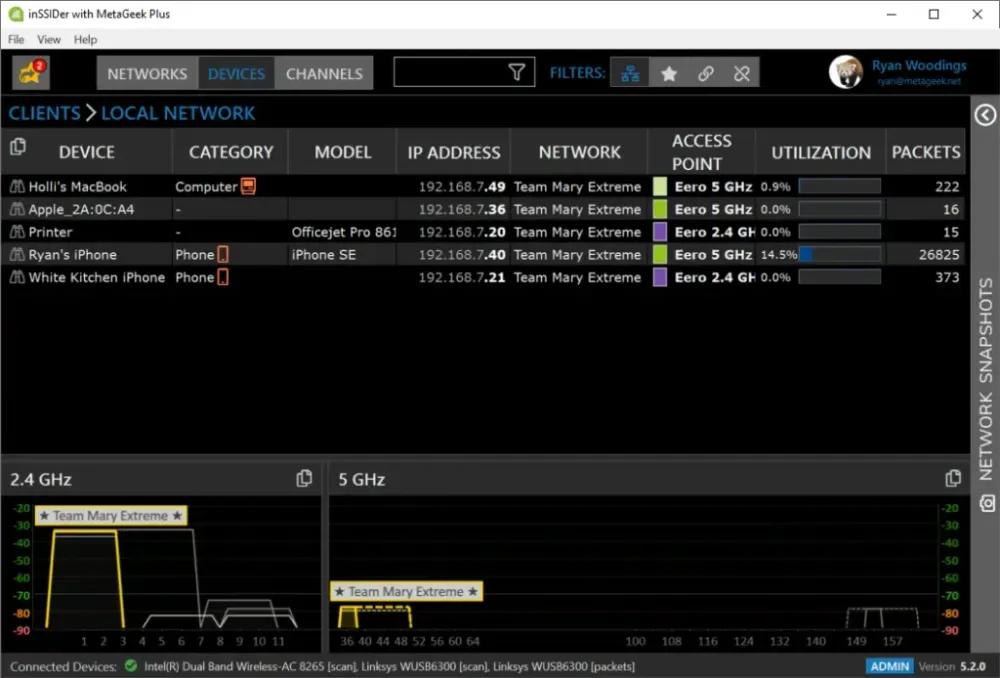This screenshot has width=1000, height=678.
Task: Switch to the CHANNELS tab
Action: [x=324, y=72]
